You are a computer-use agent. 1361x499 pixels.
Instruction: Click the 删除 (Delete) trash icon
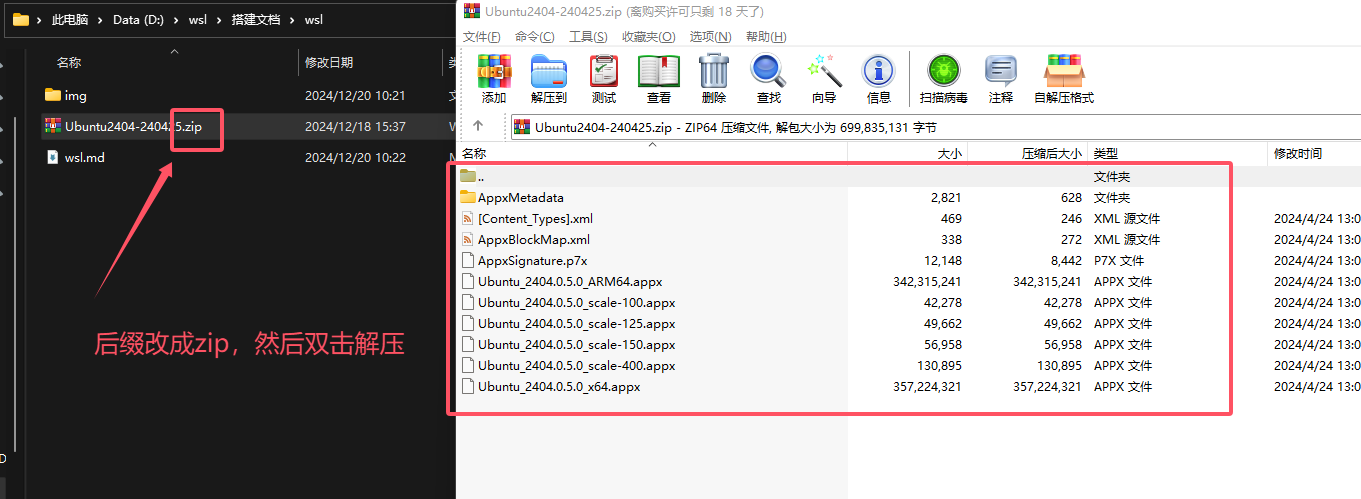click(x=714, y=71)
